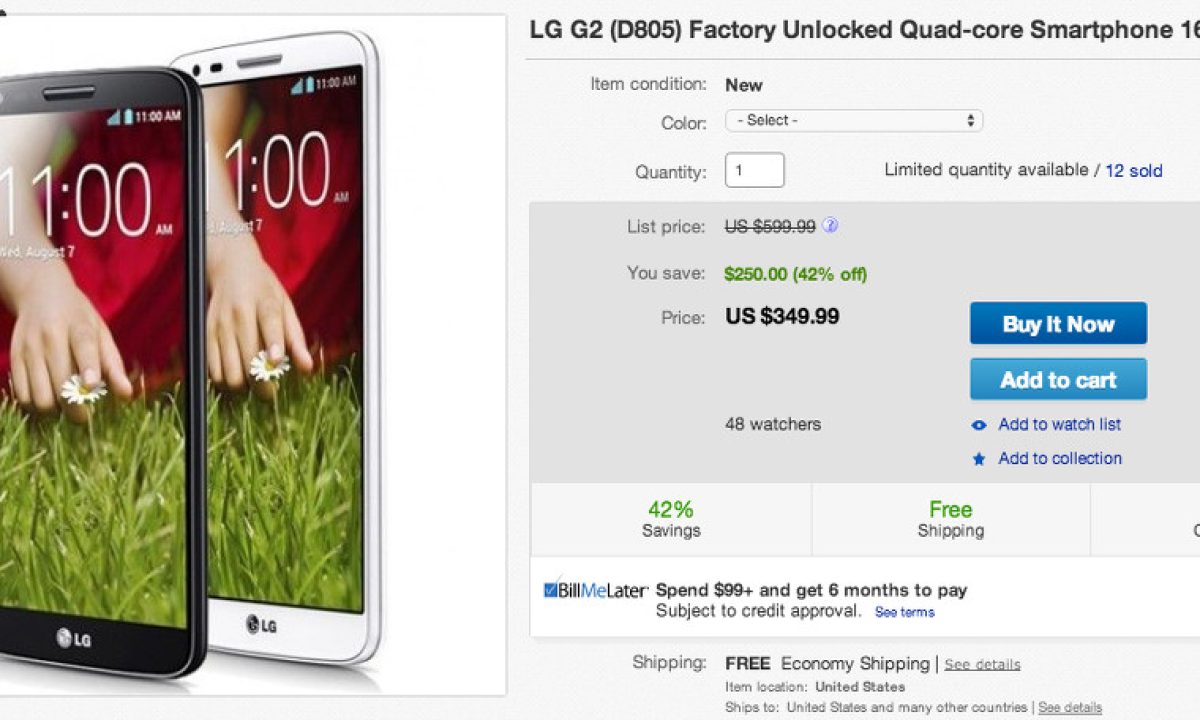The height and width of the screenshot is (720, 1200).
Task: Click the Quantity input field
Action: (754, 170)
